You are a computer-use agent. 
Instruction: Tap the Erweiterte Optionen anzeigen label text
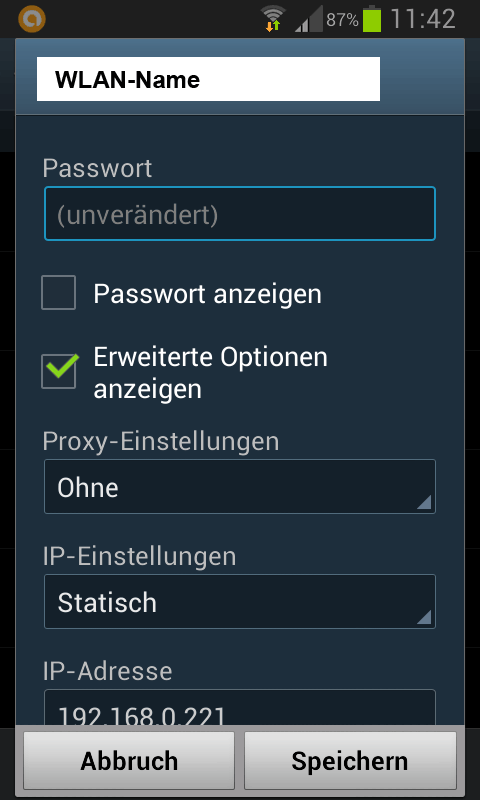[x=210, y=373]
